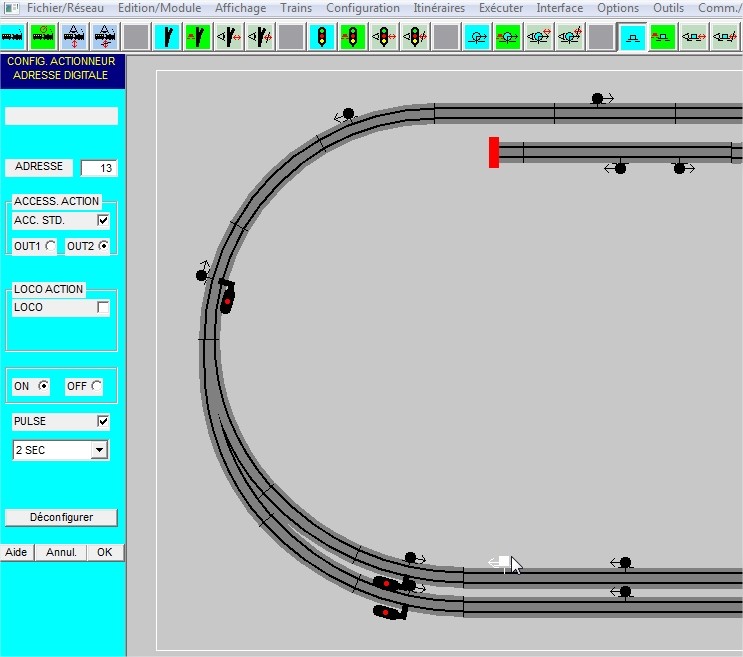Click the detector icon with slashed red arrow
743x657 pixels.
pyautogui.click(x=570, y=36)
